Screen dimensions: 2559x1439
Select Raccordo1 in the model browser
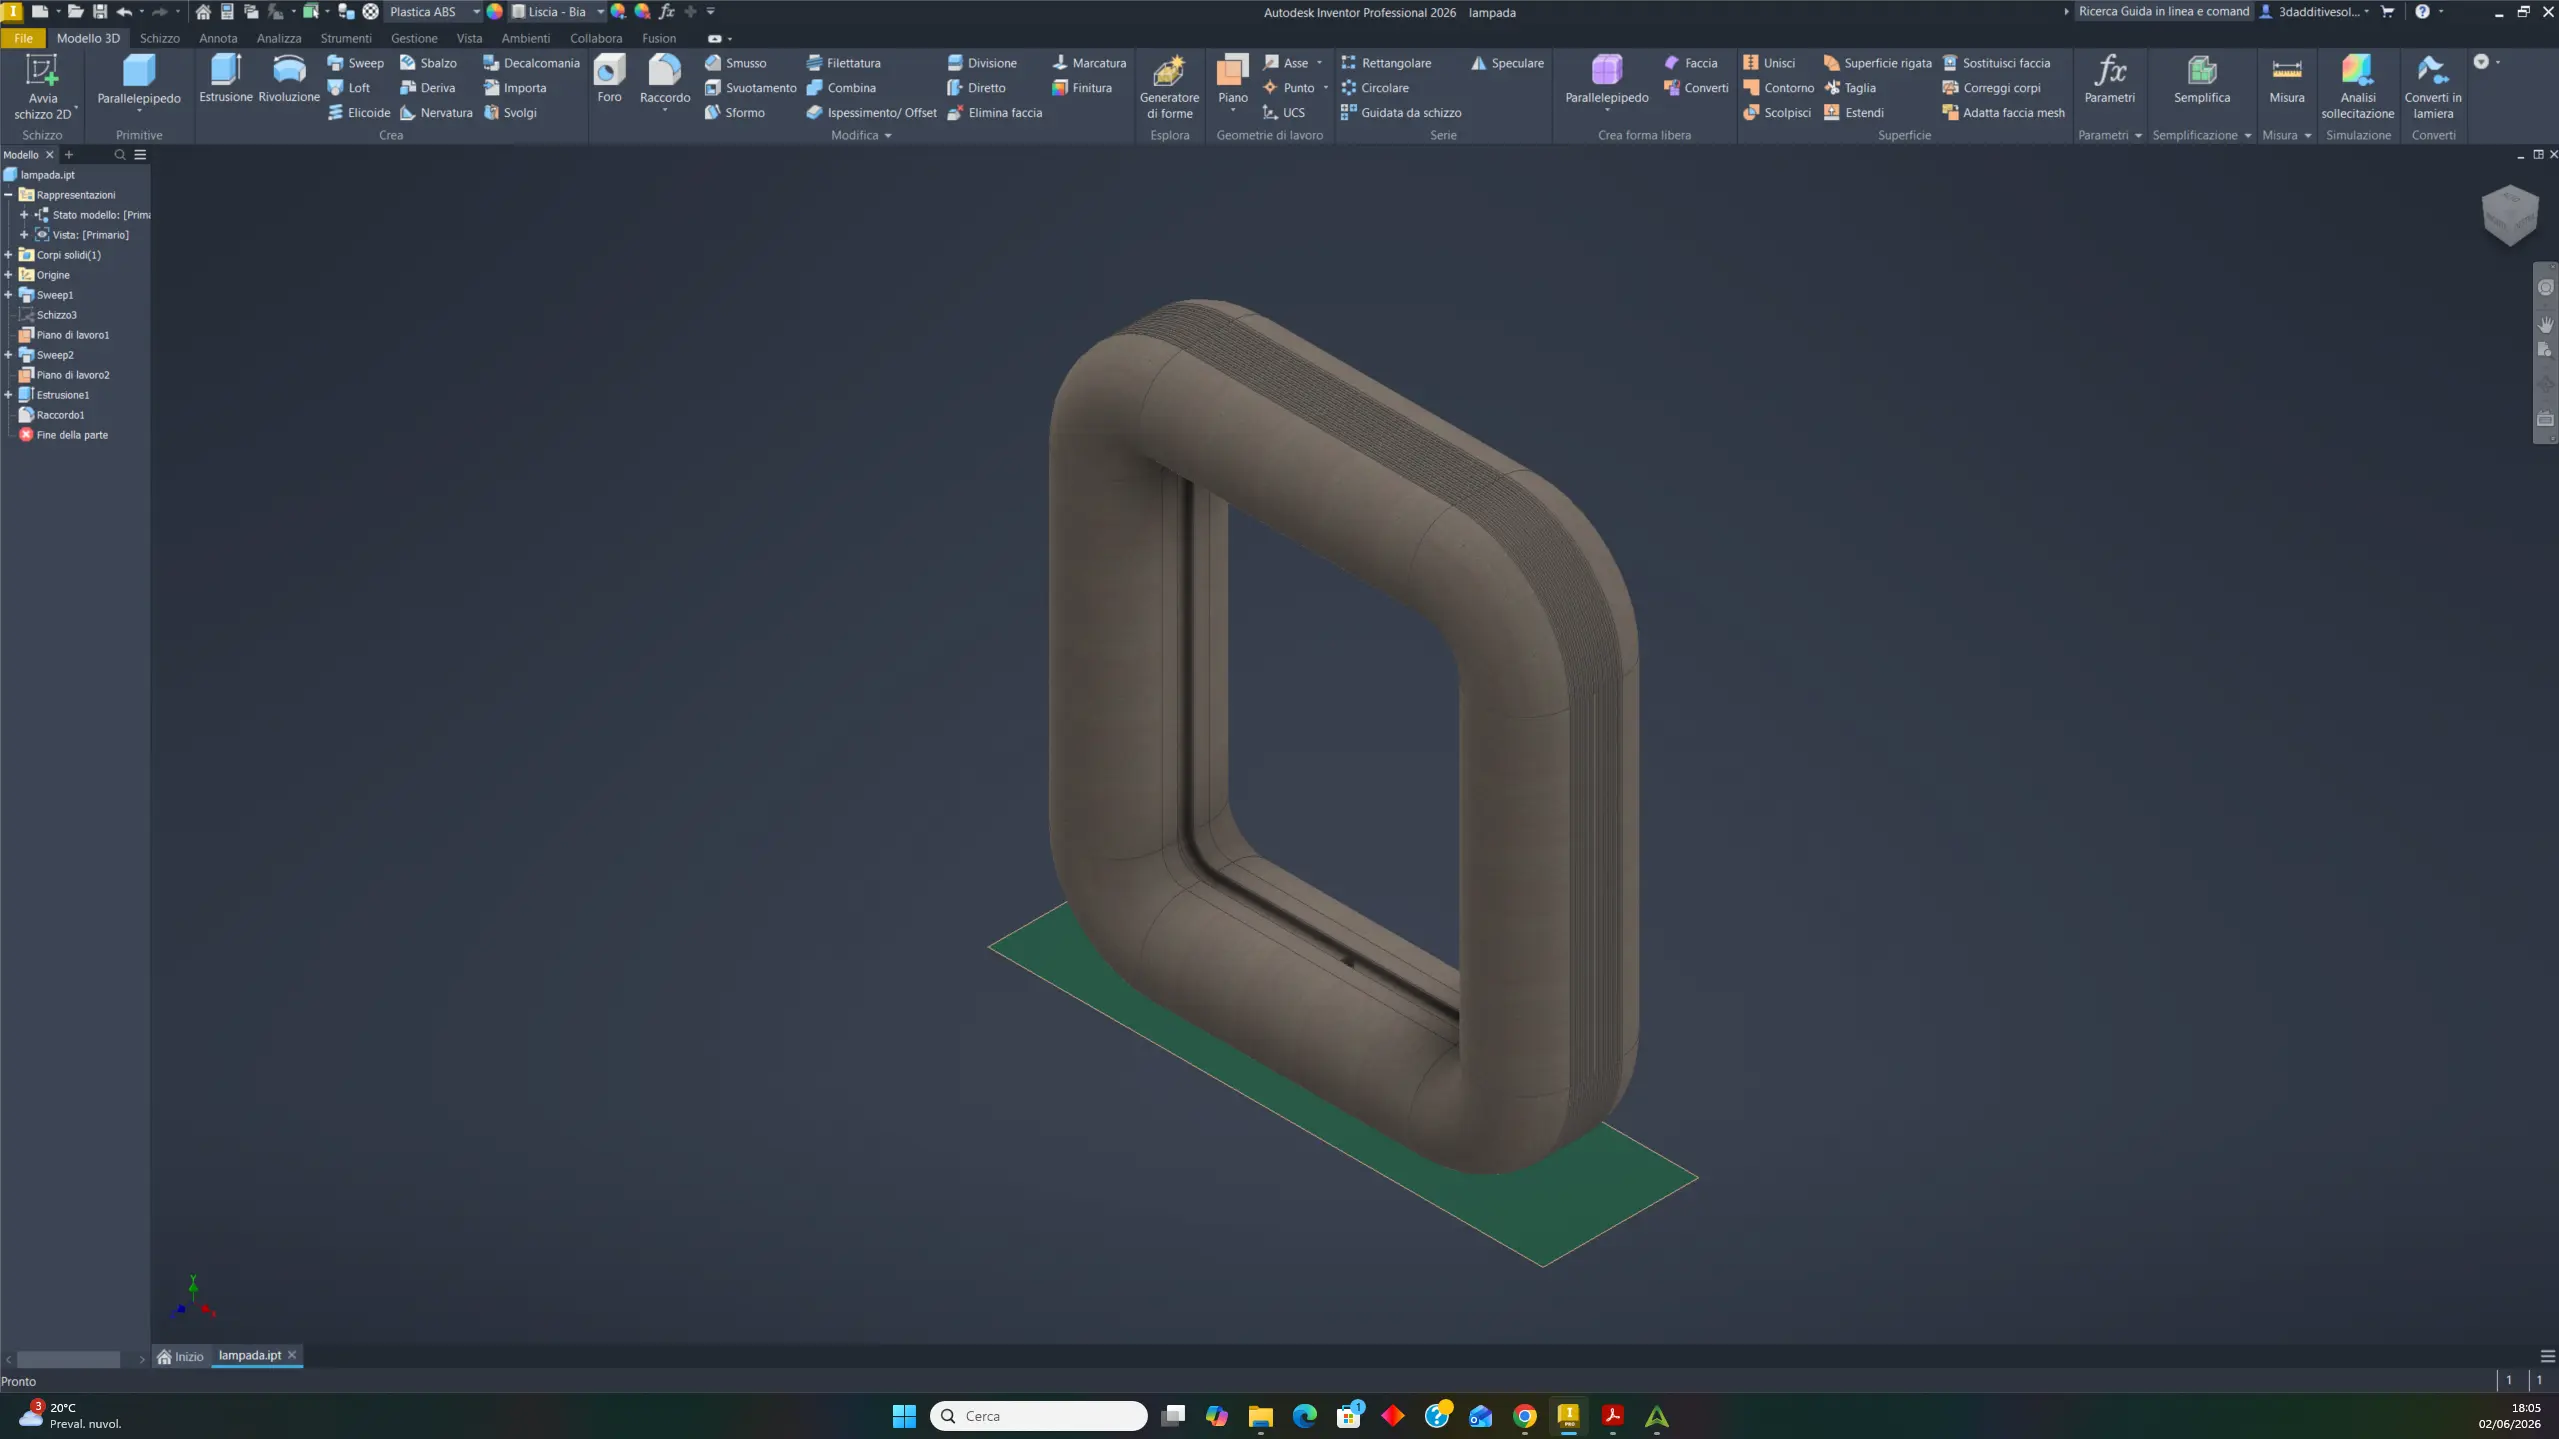(x=60, y=415)
